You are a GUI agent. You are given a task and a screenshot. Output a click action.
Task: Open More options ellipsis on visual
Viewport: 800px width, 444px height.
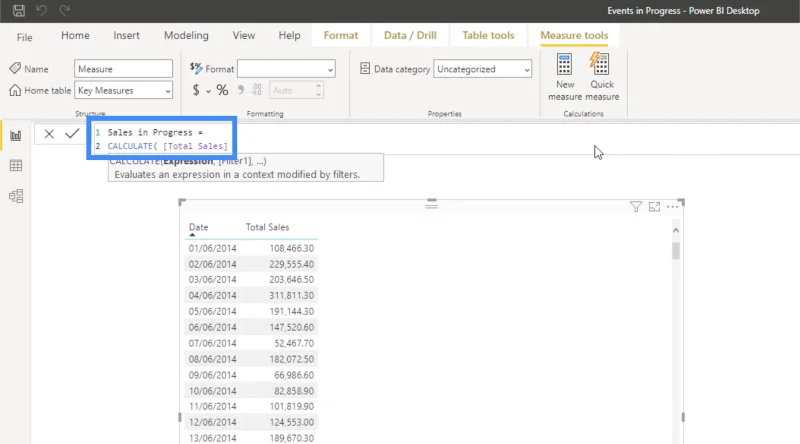(x=672, y=207)
